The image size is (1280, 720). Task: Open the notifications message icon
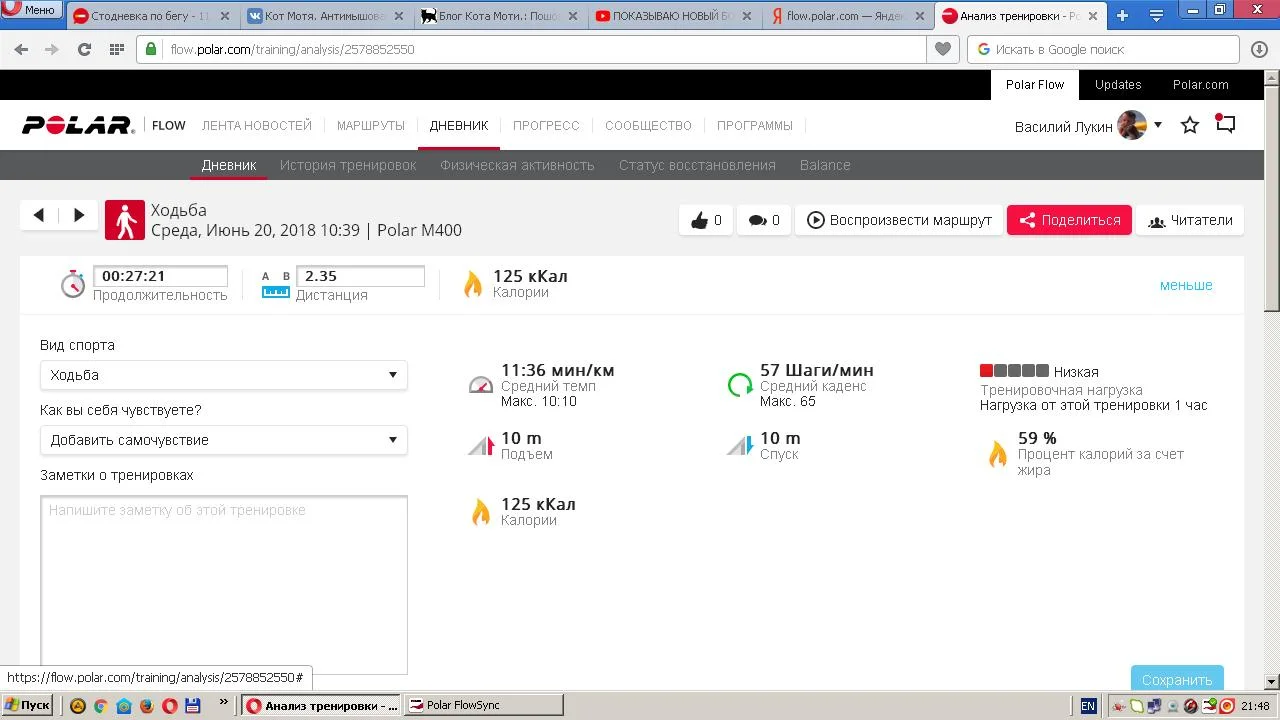tap(1225, 124)
